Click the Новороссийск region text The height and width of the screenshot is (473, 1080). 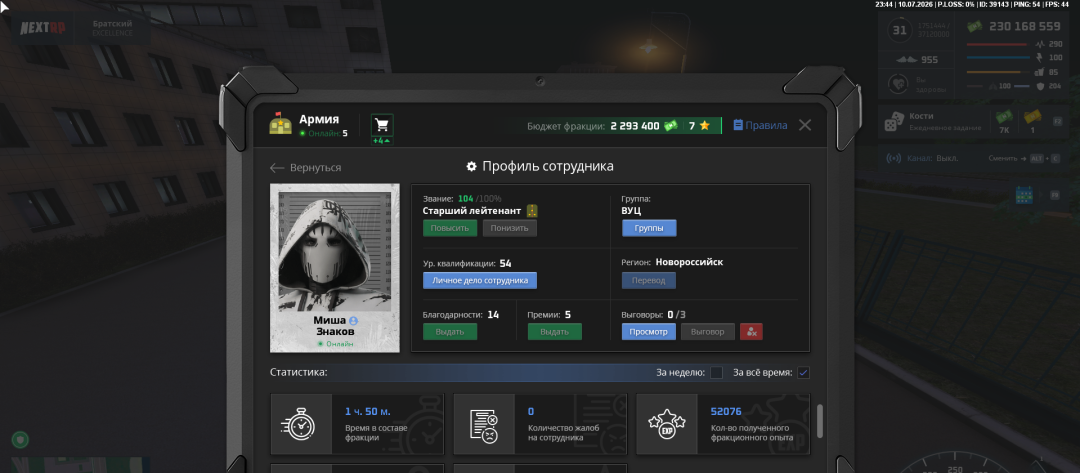click(689, 262)
